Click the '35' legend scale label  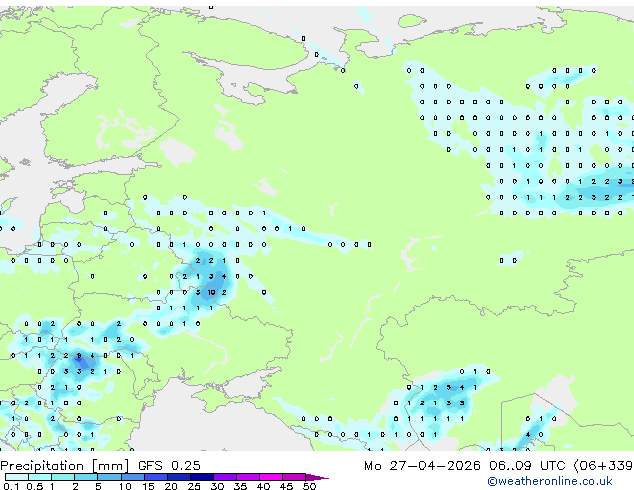click(x=240, y=486)
